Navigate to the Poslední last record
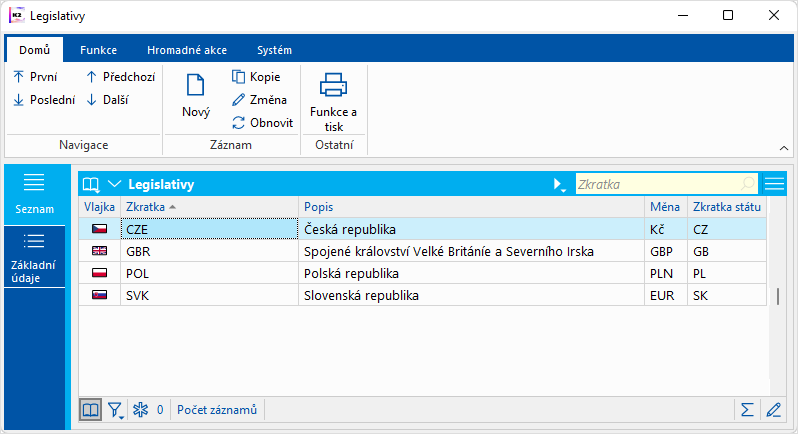This screenshot has height=434, width=798. pos(44,100)
